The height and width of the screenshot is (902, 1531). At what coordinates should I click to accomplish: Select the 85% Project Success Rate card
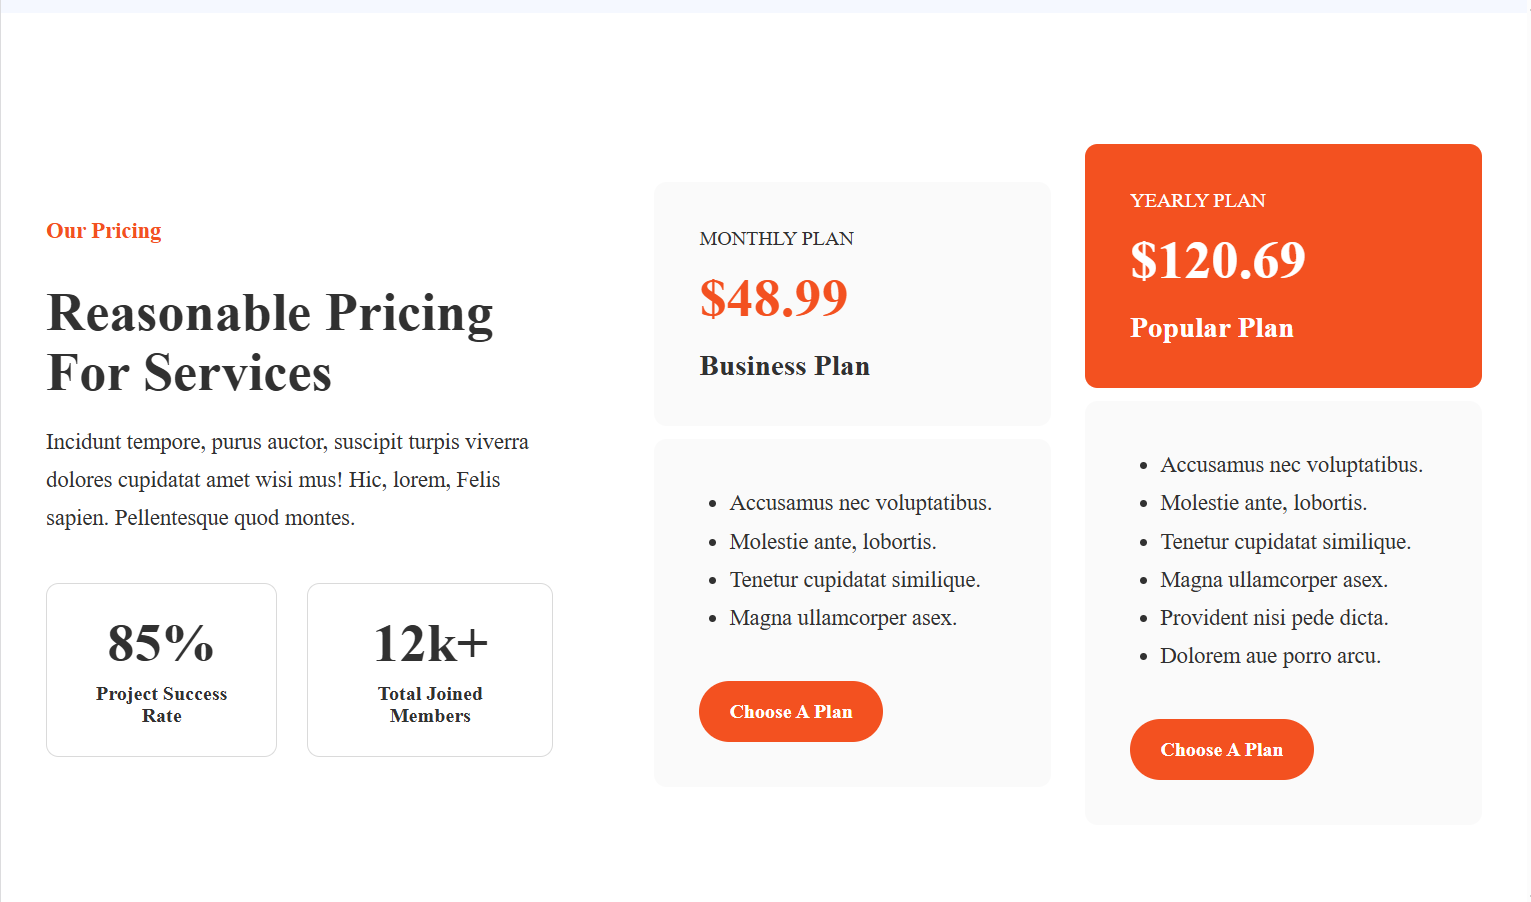(161, 670)
